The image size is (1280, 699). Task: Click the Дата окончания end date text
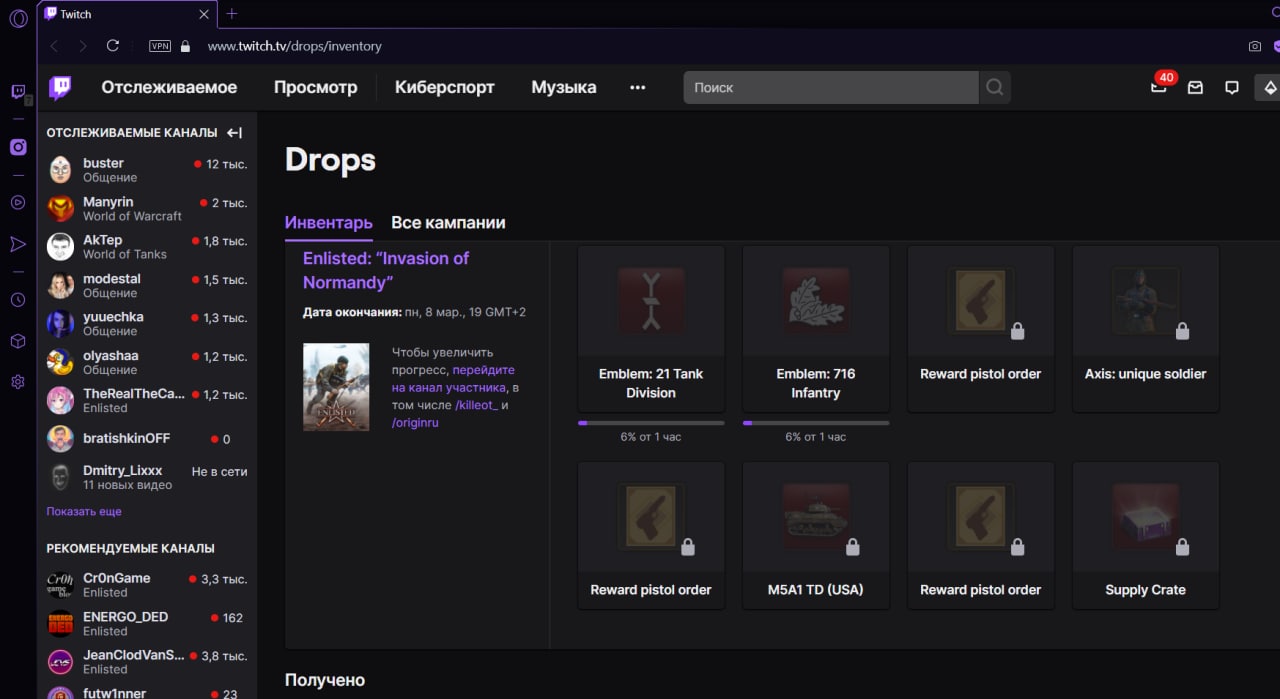414,312
